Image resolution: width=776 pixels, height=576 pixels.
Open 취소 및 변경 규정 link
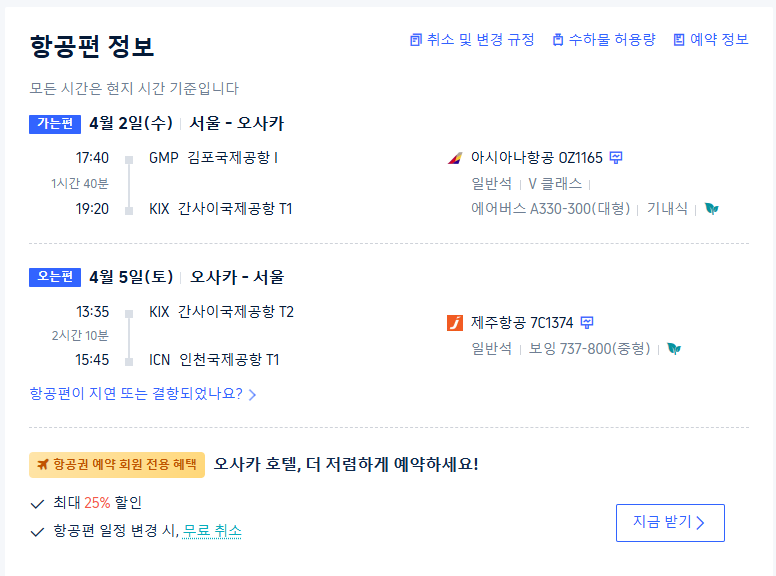click(480, 40)
